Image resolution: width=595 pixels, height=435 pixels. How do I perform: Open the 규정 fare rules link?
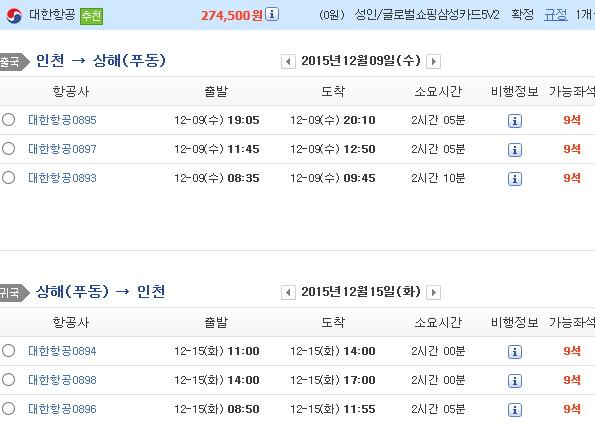click(556, 15)
